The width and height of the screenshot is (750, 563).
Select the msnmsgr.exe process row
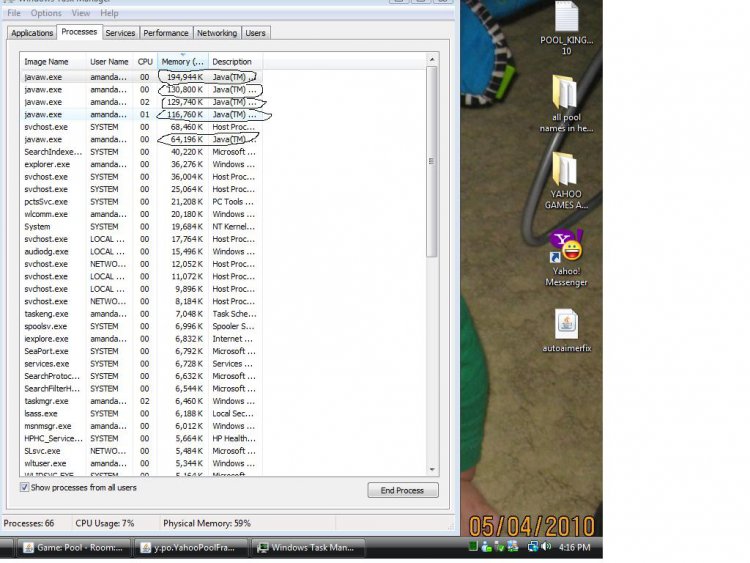(142, 426)
